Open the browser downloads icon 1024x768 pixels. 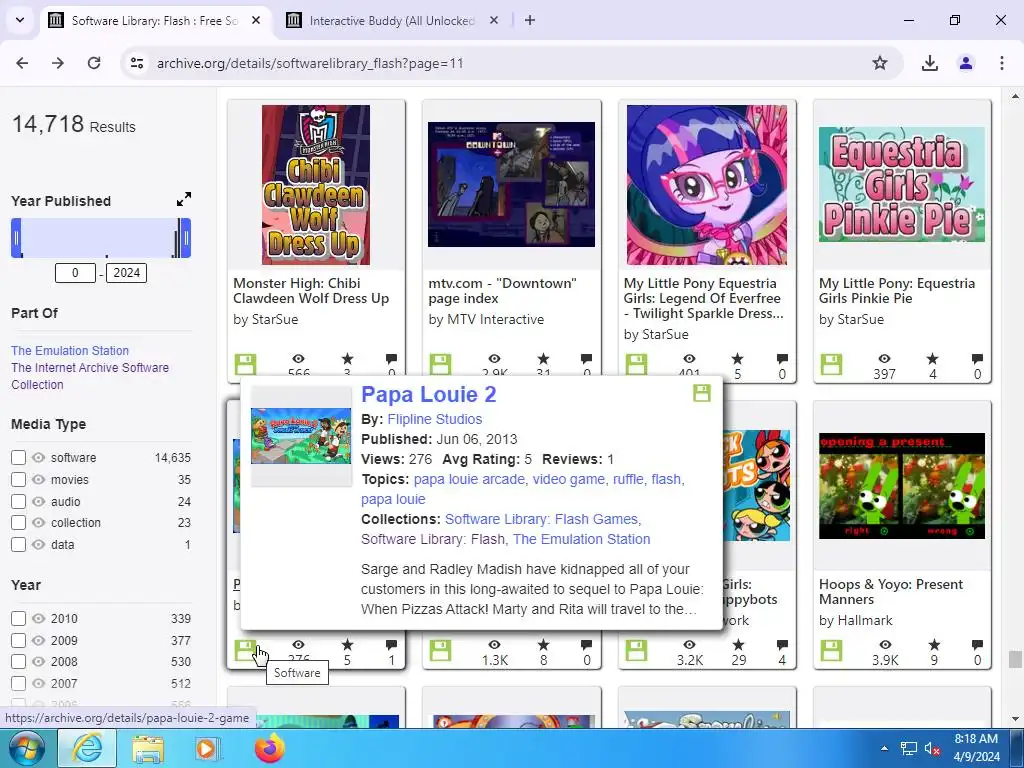(x=929, y=63)
